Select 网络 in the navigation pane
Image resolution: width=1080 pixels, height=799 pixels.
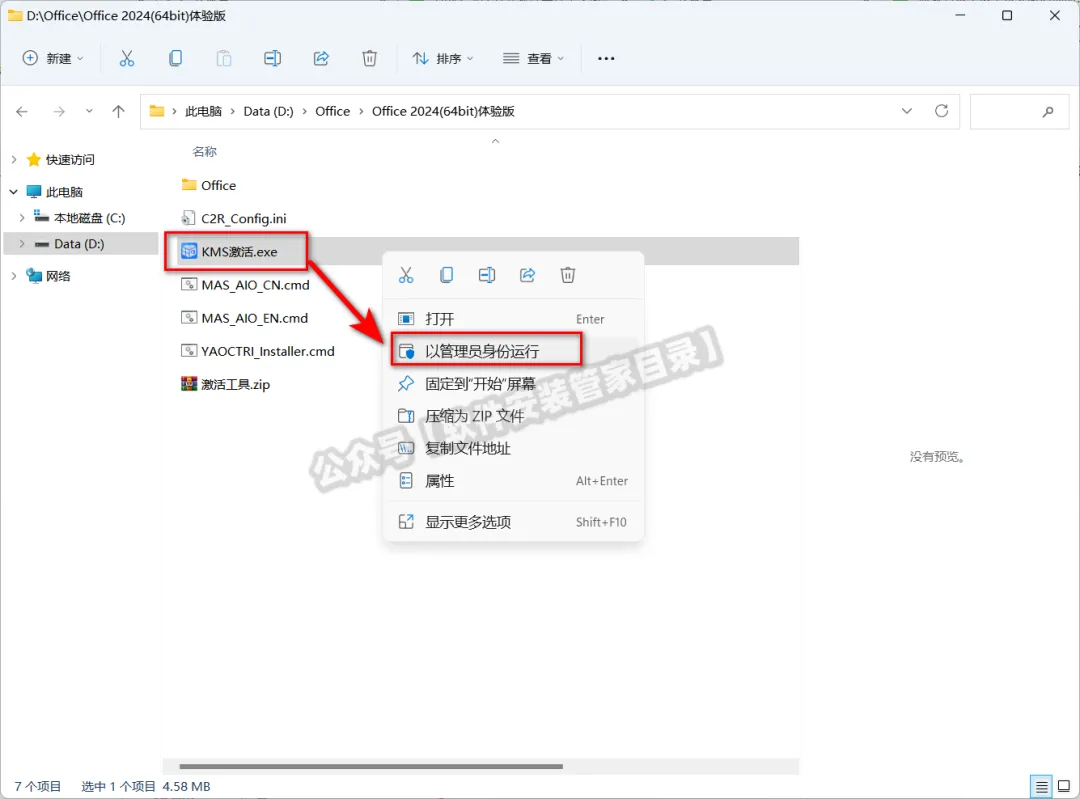tap(59, 276)
